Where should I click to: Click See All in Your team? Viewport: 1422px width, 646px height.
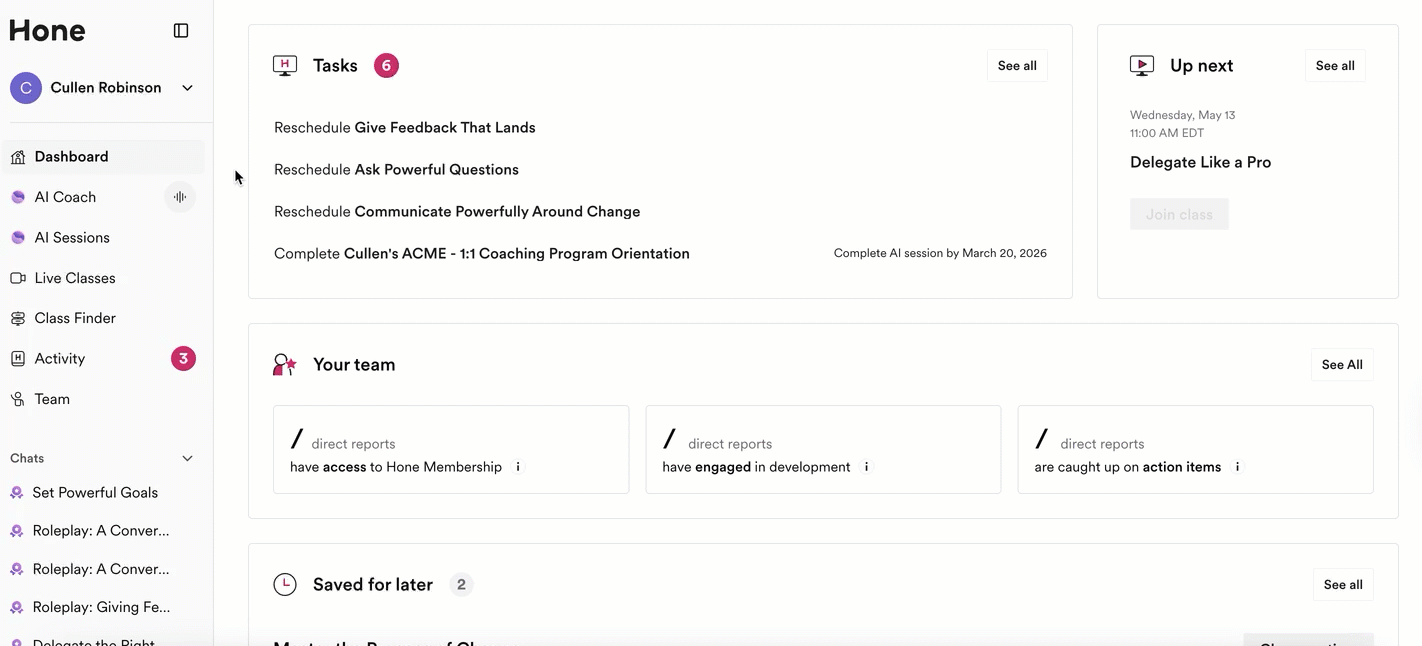(x=1341, y=365)
